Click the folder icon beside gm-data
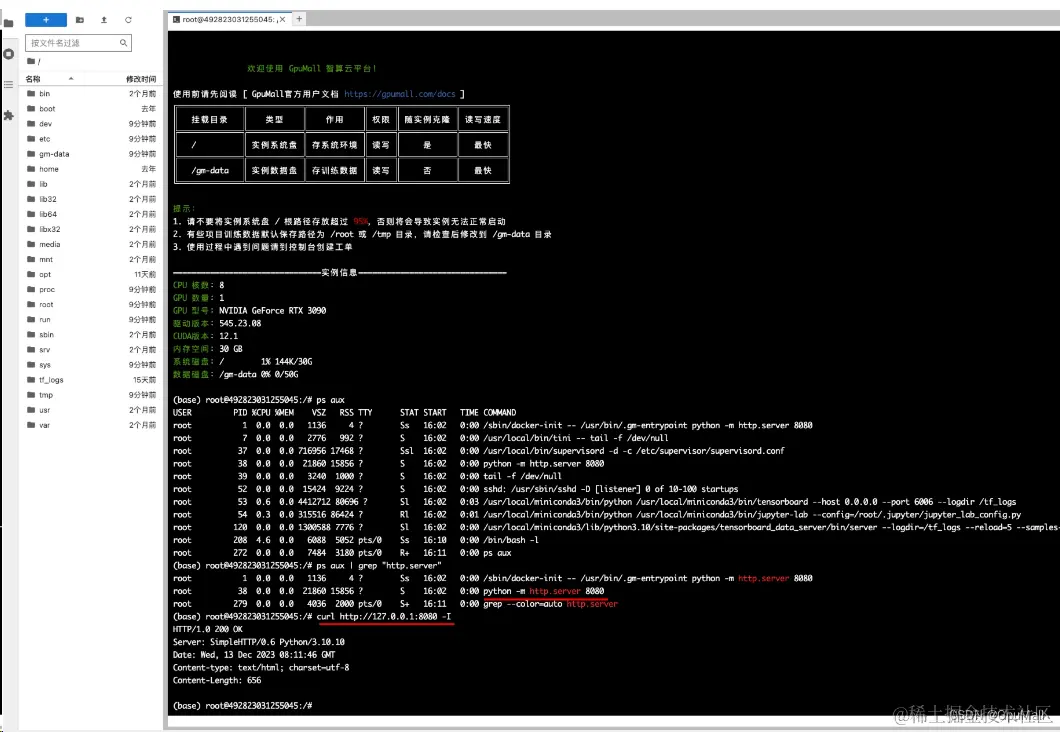This screenshot has height=732, width=1060. [31, 154]
